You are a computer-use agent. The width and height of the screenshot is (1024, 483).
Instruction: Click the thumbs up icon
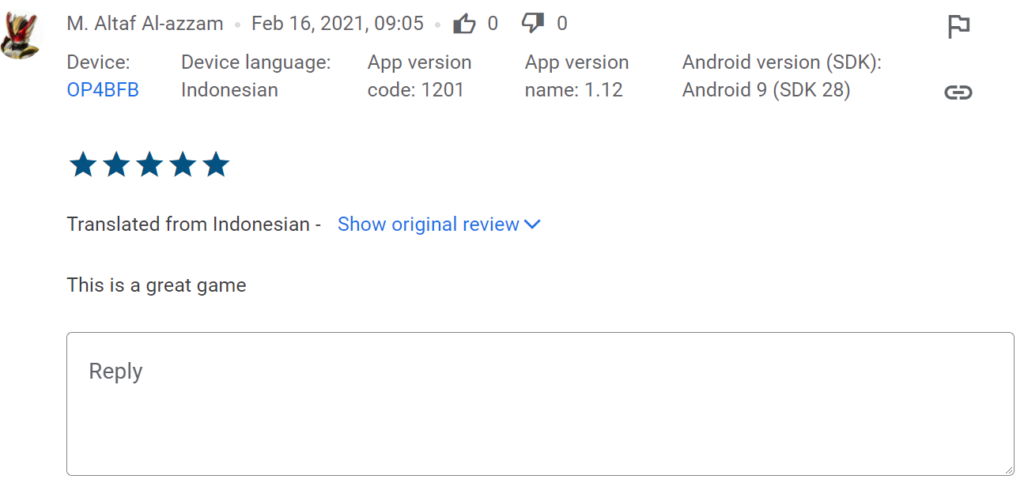464,23
